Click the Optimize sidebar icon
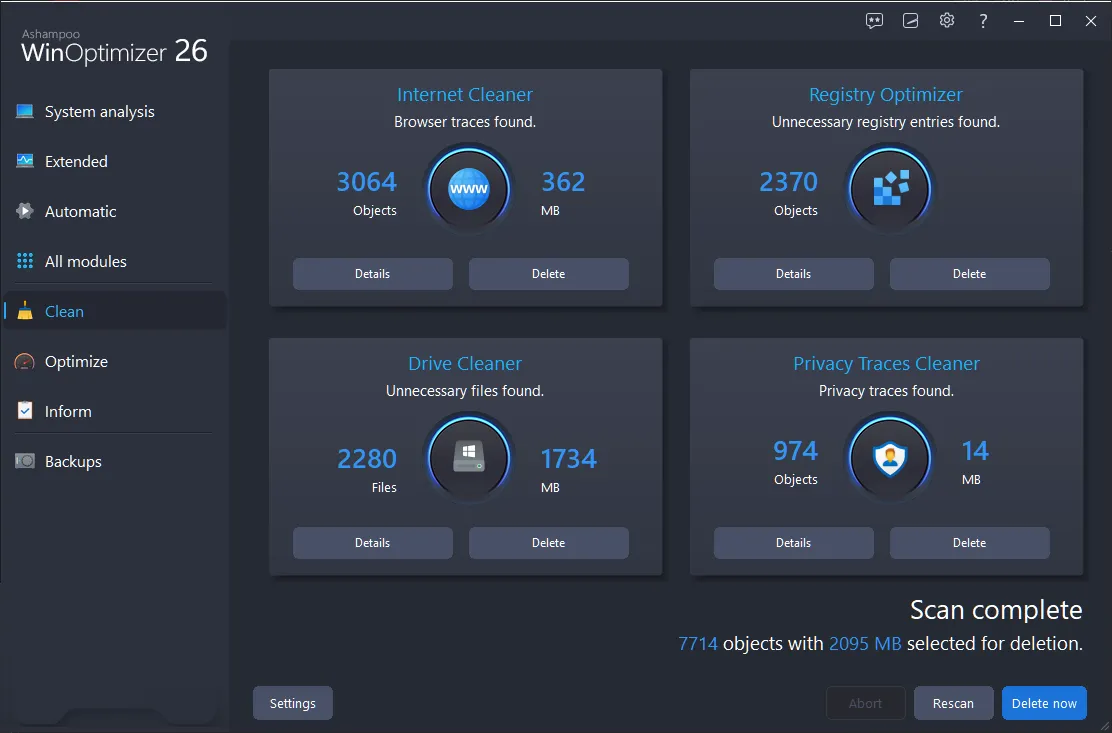This screenshot has height=733, width=1112. (24, 361)
